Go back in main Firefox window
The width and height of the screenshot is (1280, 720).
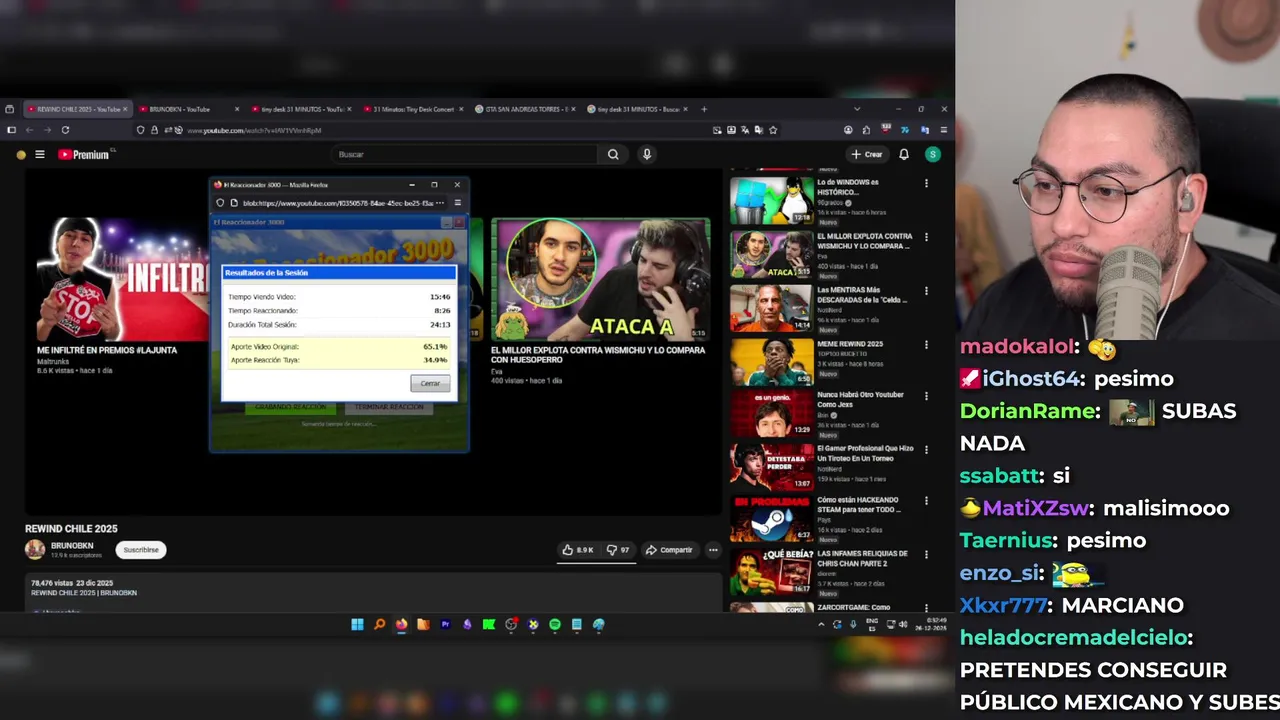pos(28,130)
